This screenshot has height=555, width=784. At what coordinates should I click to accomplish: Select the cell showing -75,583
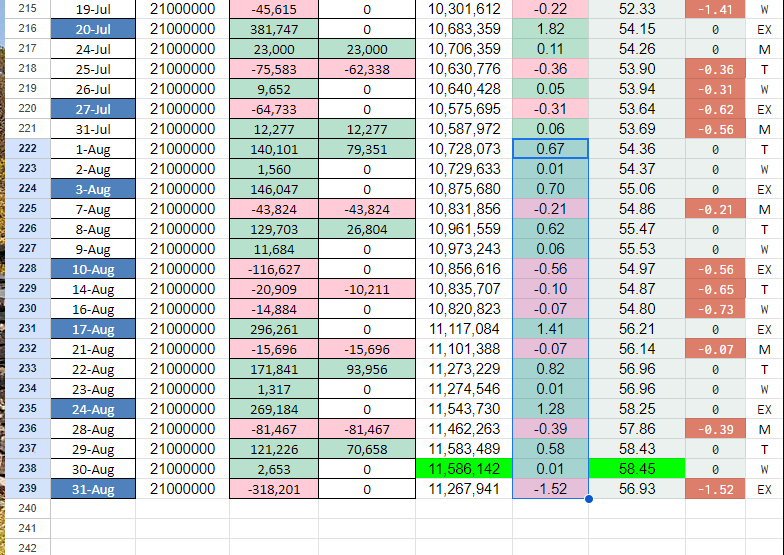coord(274,69)
